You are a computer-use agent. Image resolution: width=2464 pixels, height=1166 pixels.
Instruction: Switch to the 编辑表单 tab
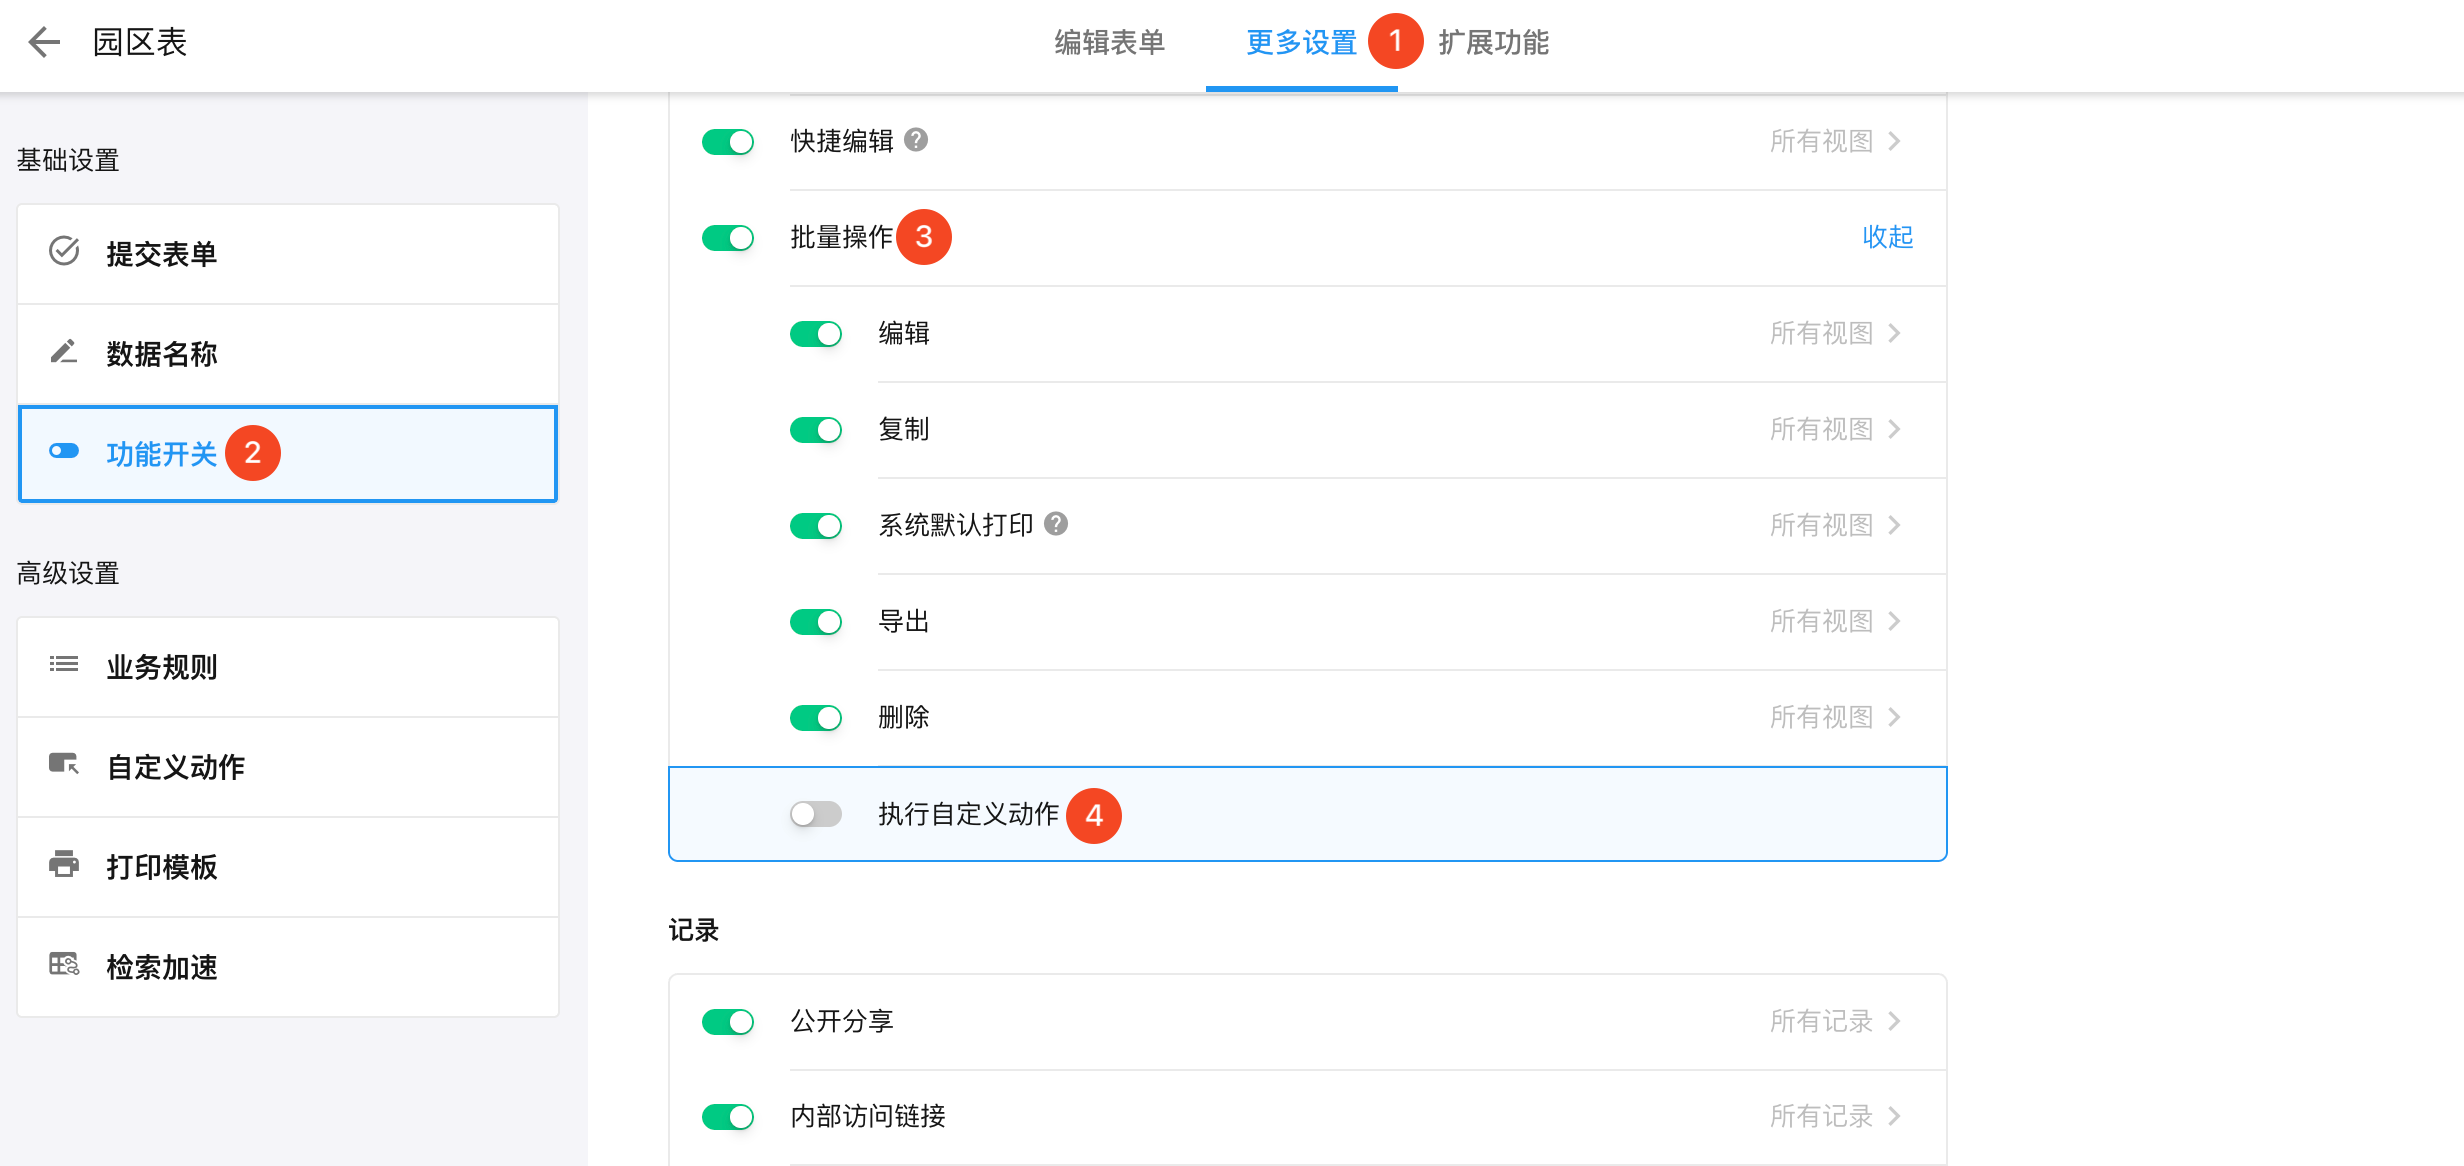[x=1109, y=43]
